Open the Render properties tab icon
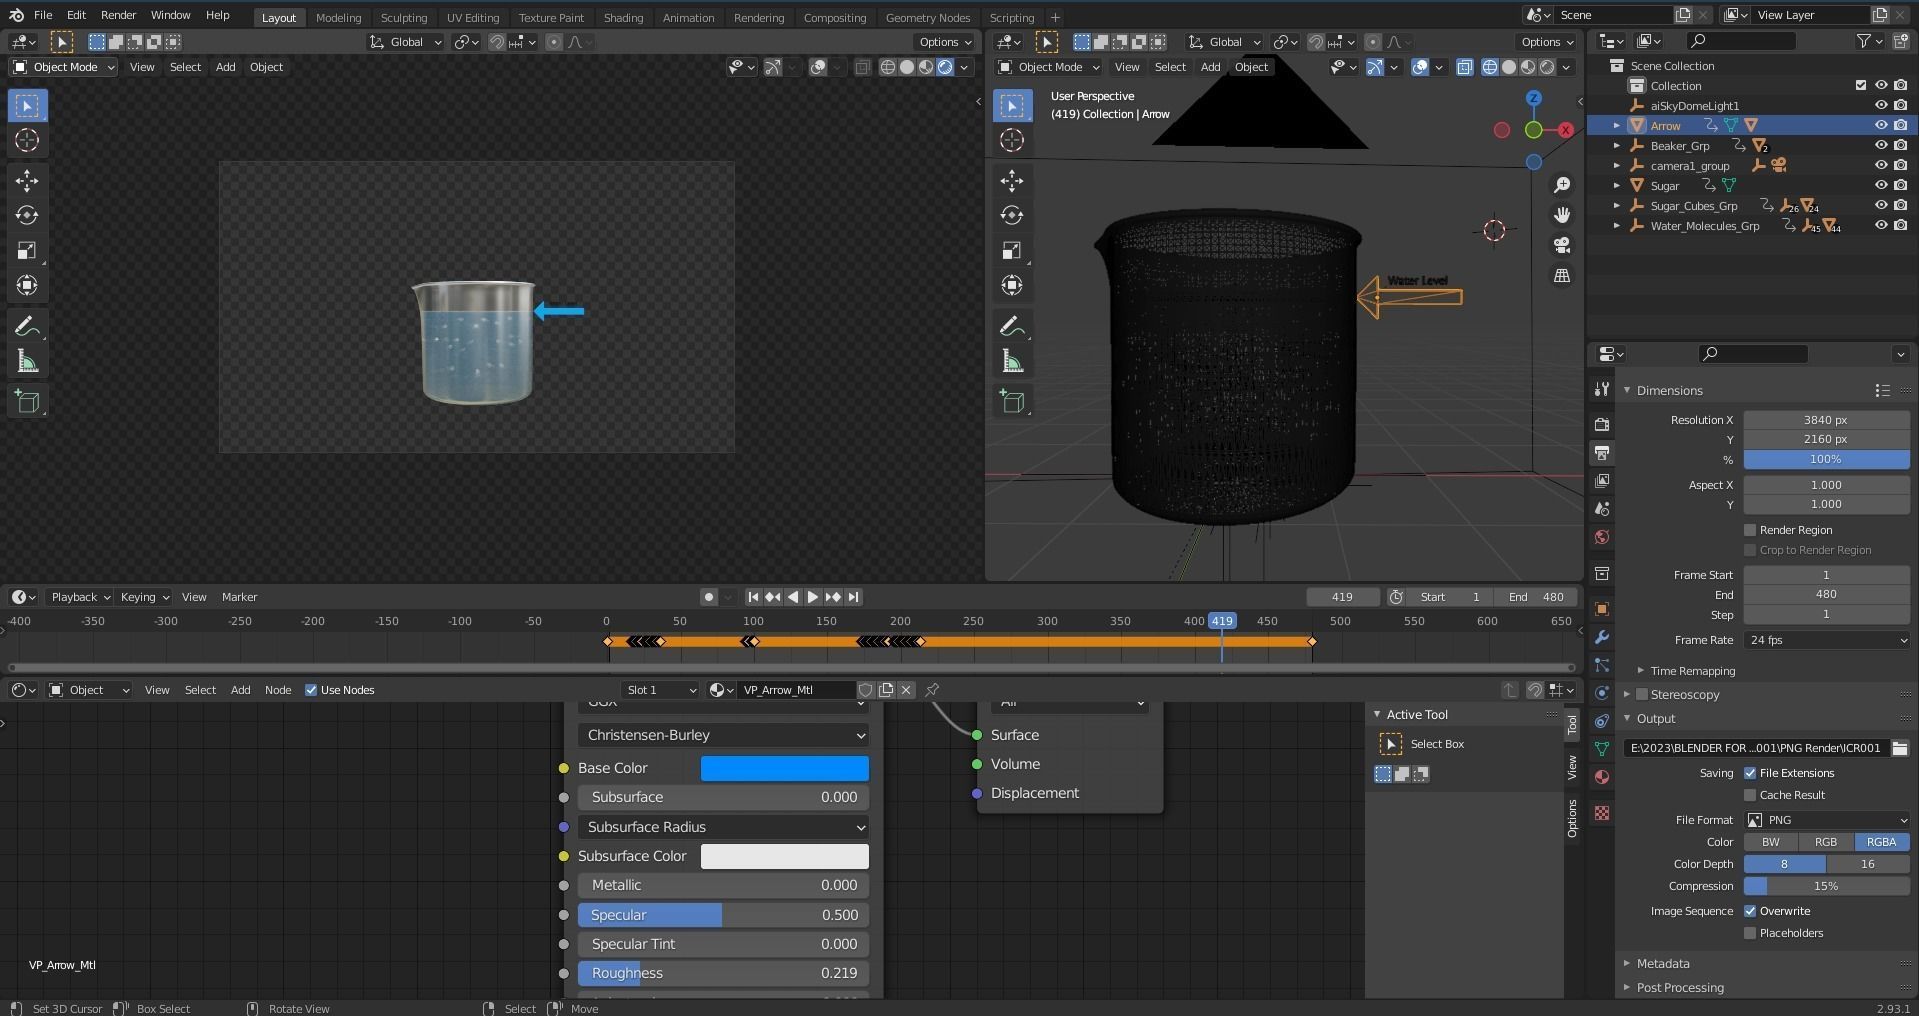 tap(1602, 425)
